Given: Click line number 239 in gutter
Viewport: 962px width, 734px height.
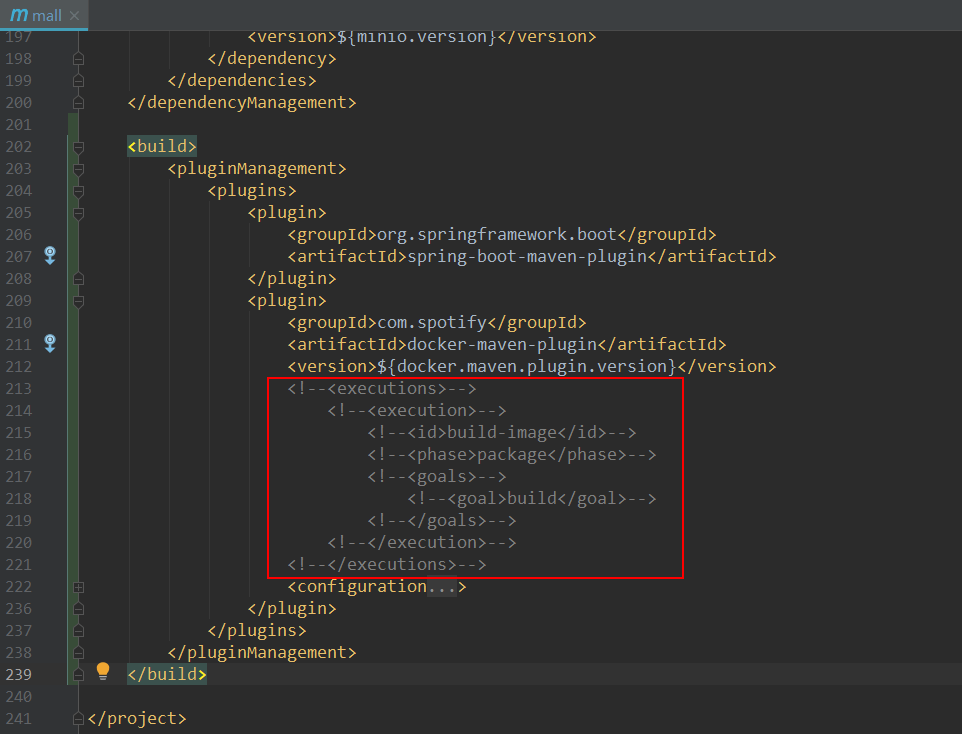Looking at the screenshot, I should (18, 675).
